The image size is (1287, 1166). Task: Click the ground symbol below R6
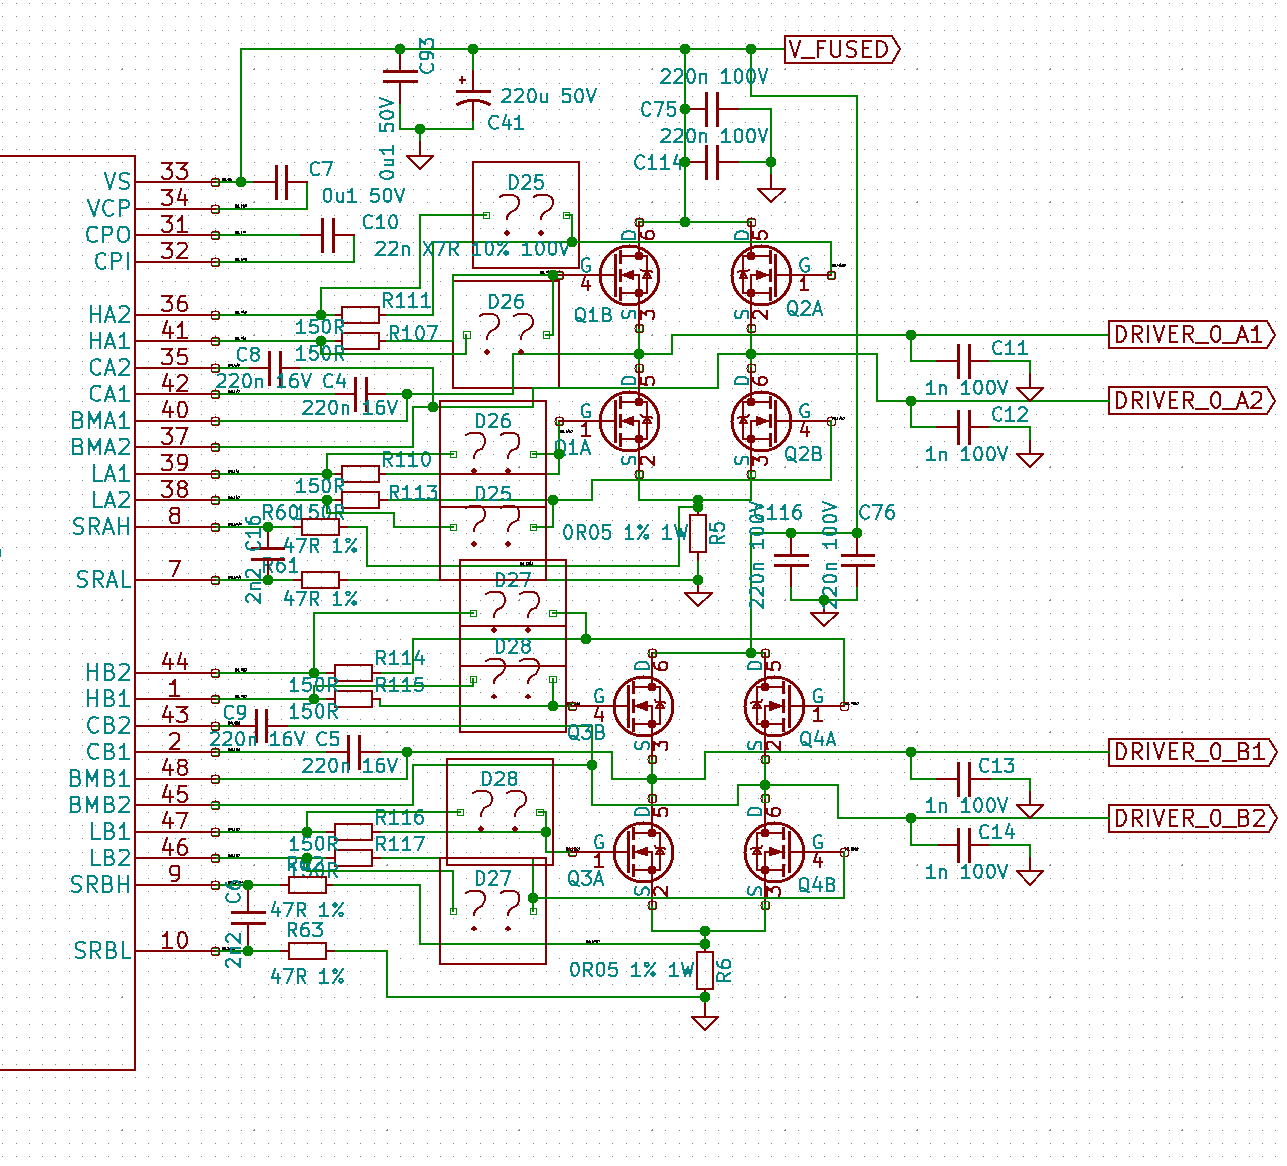click(705, 1021)
